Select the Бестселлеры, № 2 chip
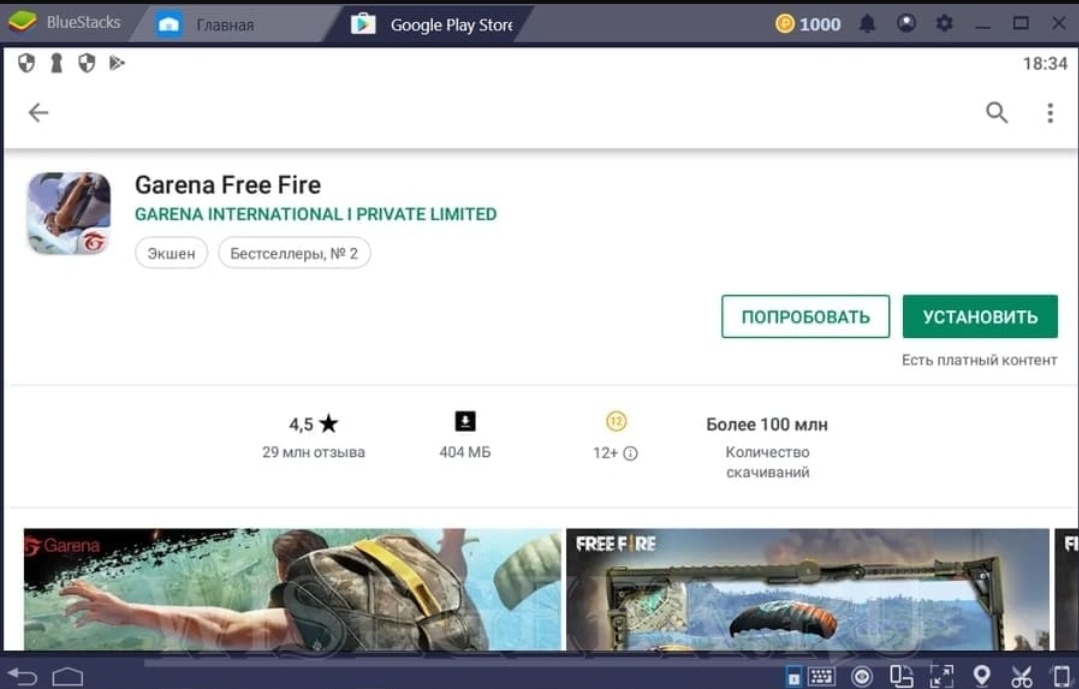The height and width of the screenshot is (689, 1079). (x=294, y=253)
